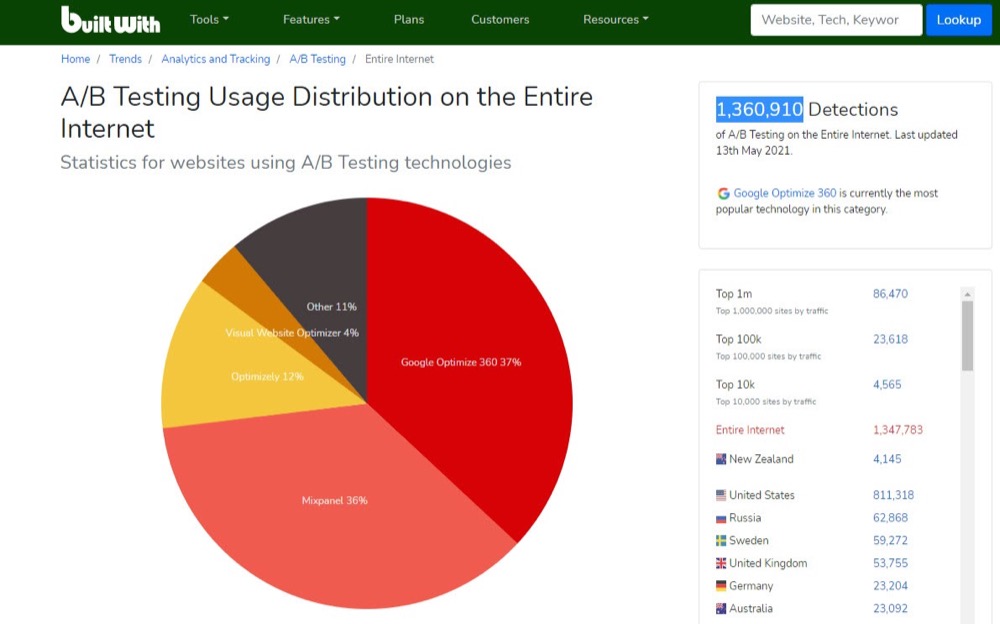This screenshot has width=1000, height=624.
Task: Click the Sweden flag icon
Action: [x=721, y=541]
